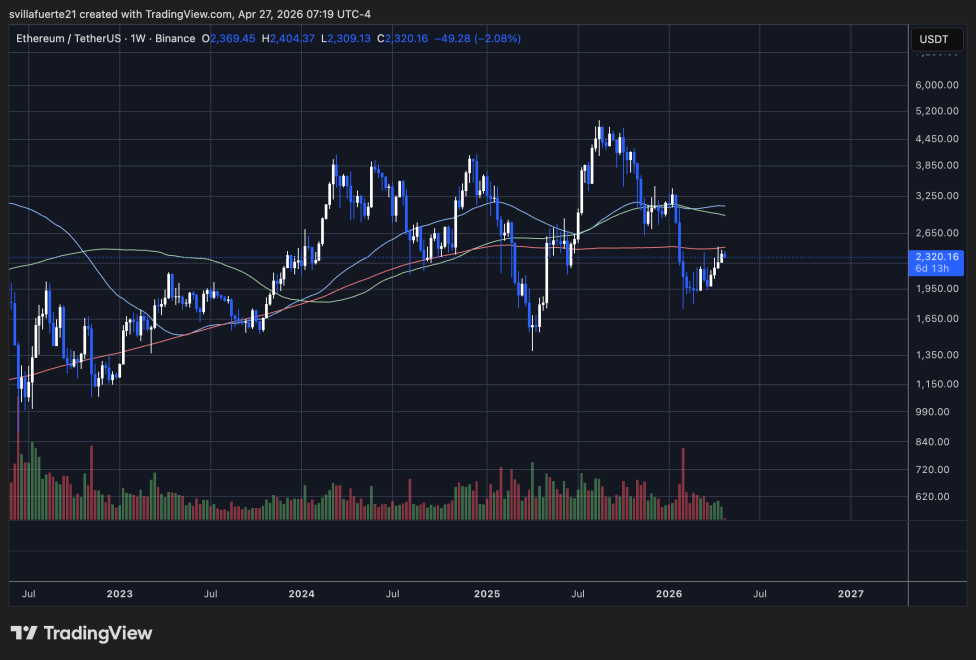976x660 pixels.
Task: Expand the time axis at the 2027 label
Action: (851, 593)
